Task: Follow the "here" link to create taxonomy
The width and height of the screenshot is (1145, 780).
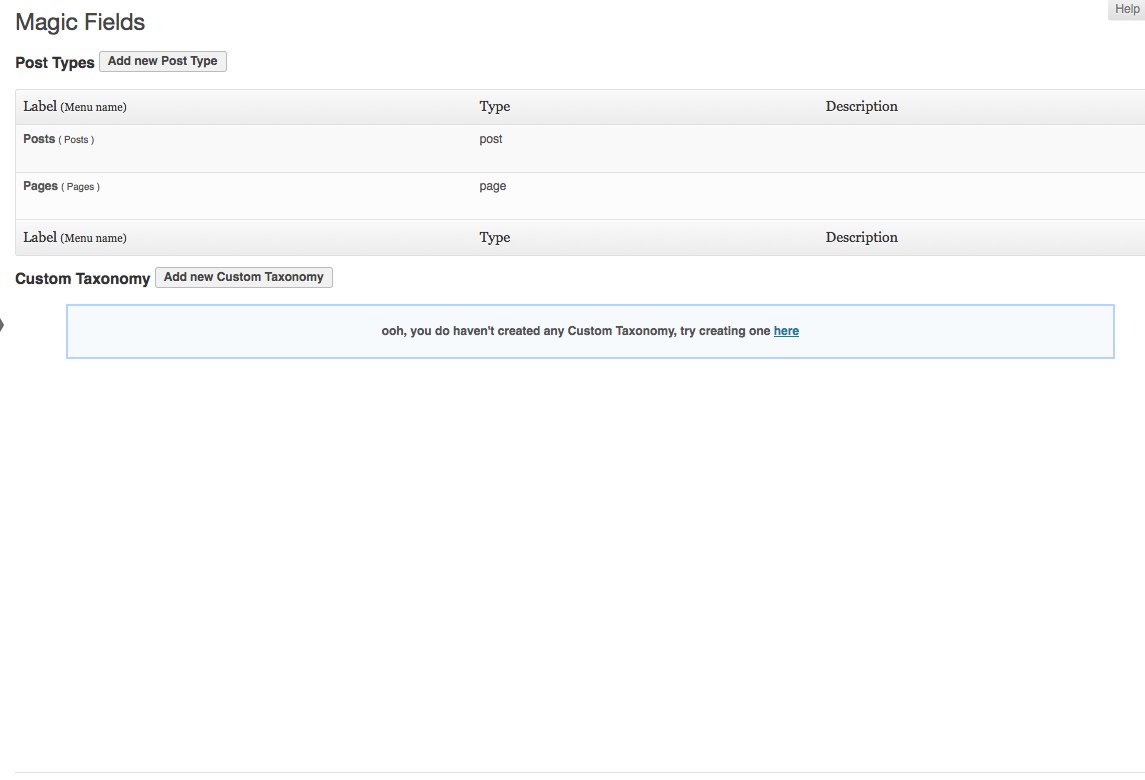Action: [786, 331]
